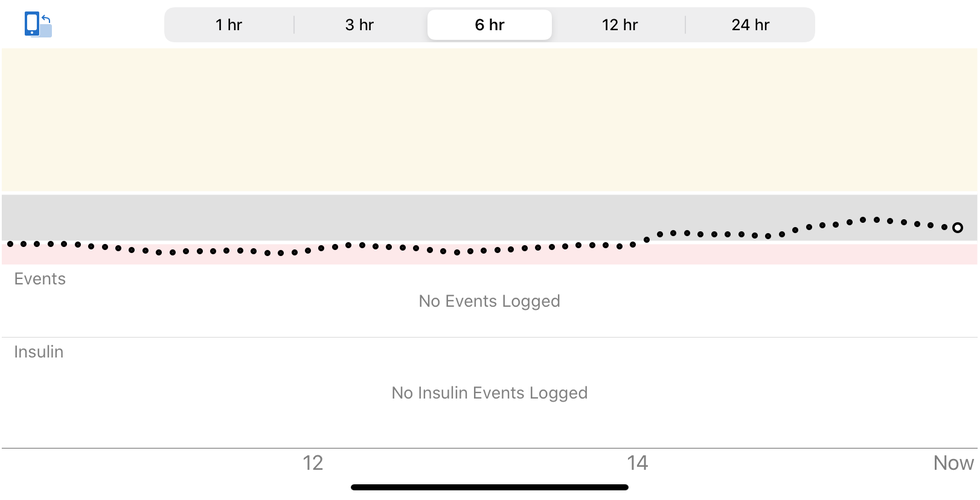Click the No Insulin Events Logged text

tap(489, 393)
